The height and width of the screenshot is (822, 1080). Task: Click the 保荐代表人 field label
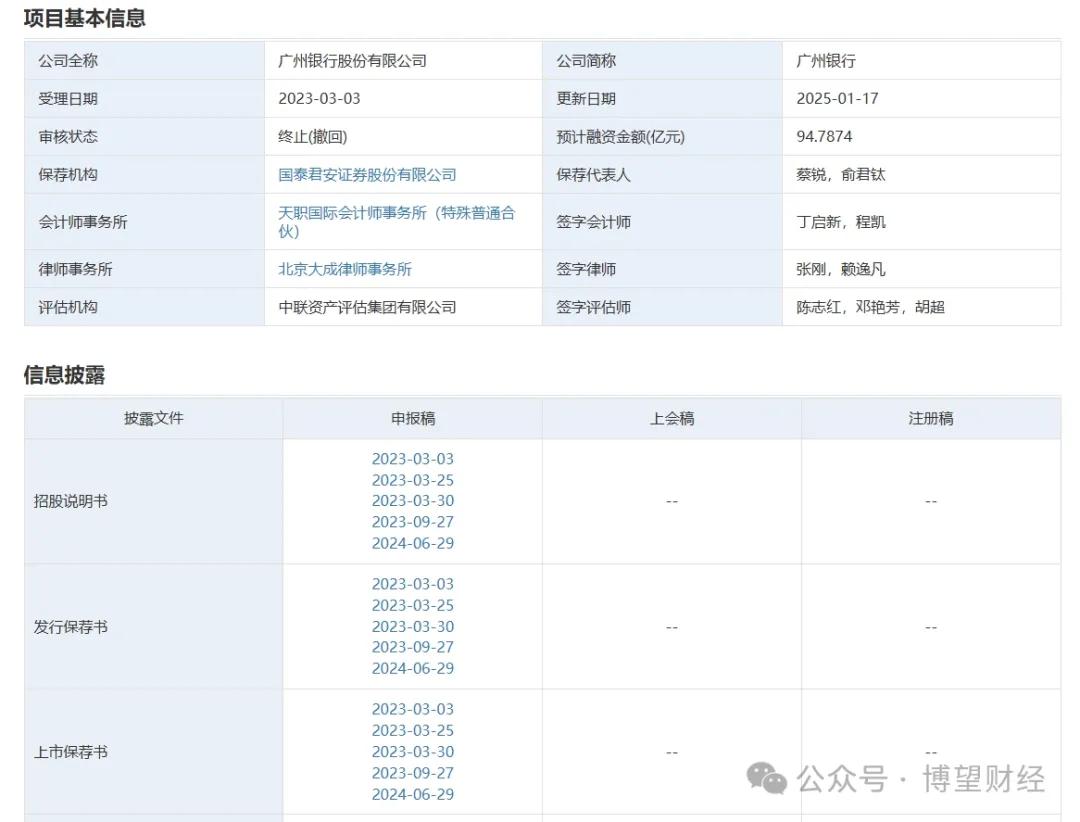tap(593, 175)
